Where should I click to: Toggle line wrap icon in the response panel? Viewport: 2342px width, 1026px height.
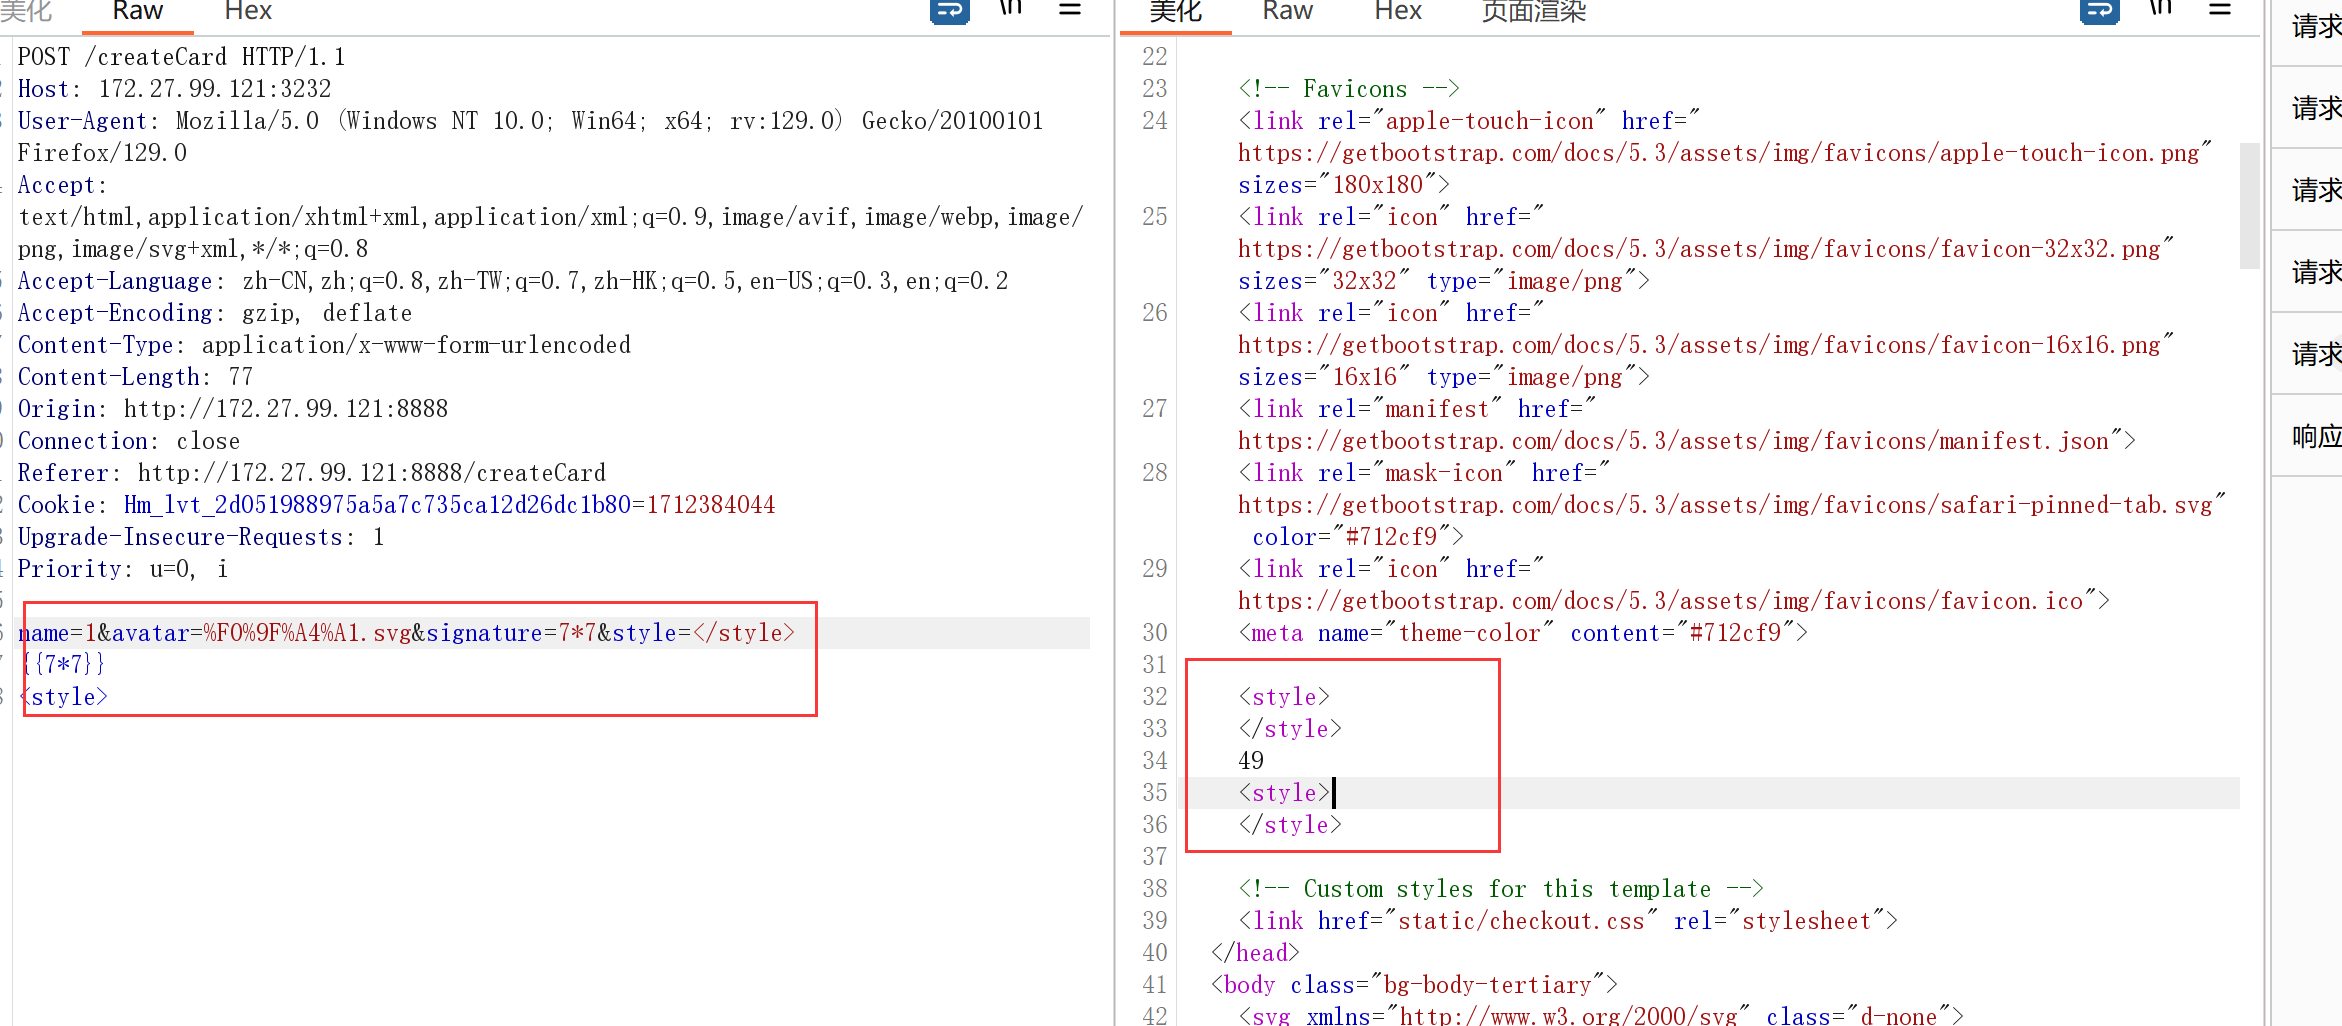coord(2099,11)
